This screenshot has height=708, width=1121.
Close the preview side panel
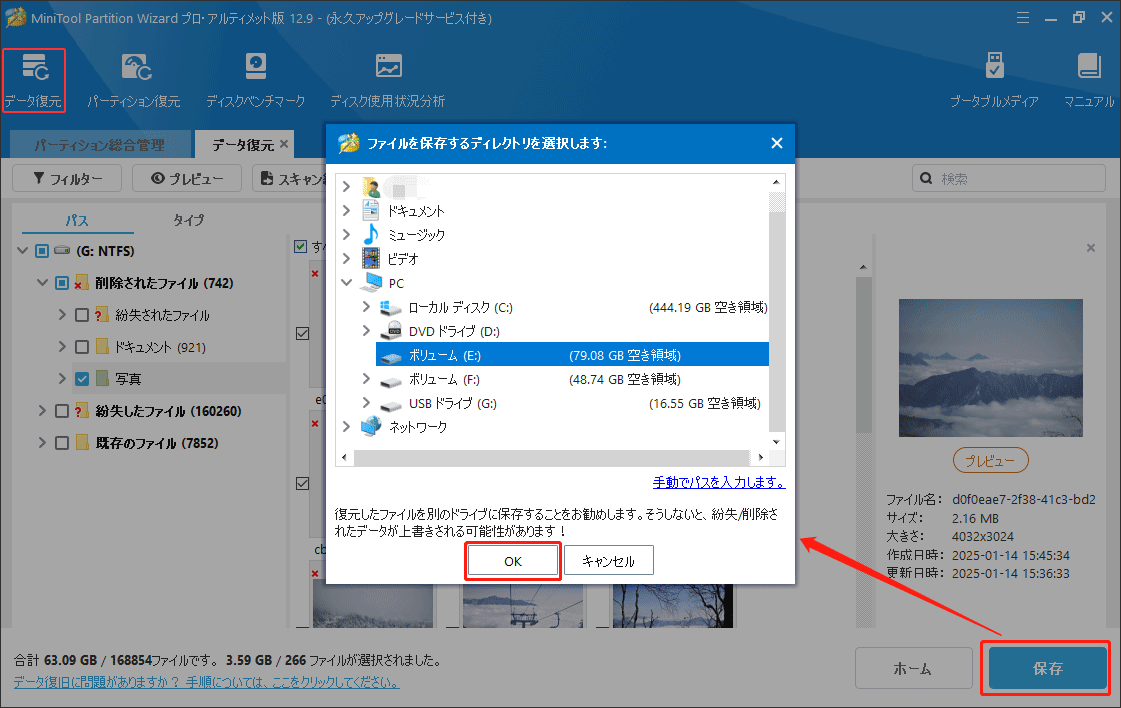(1090, 248)
